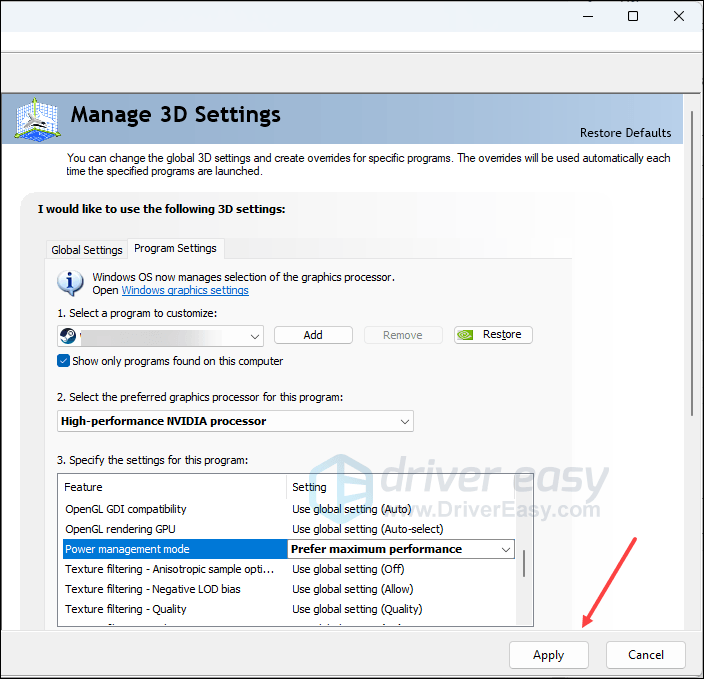Select the Program Settings tab
Viewport: 704px width, 679px height.
176,248
